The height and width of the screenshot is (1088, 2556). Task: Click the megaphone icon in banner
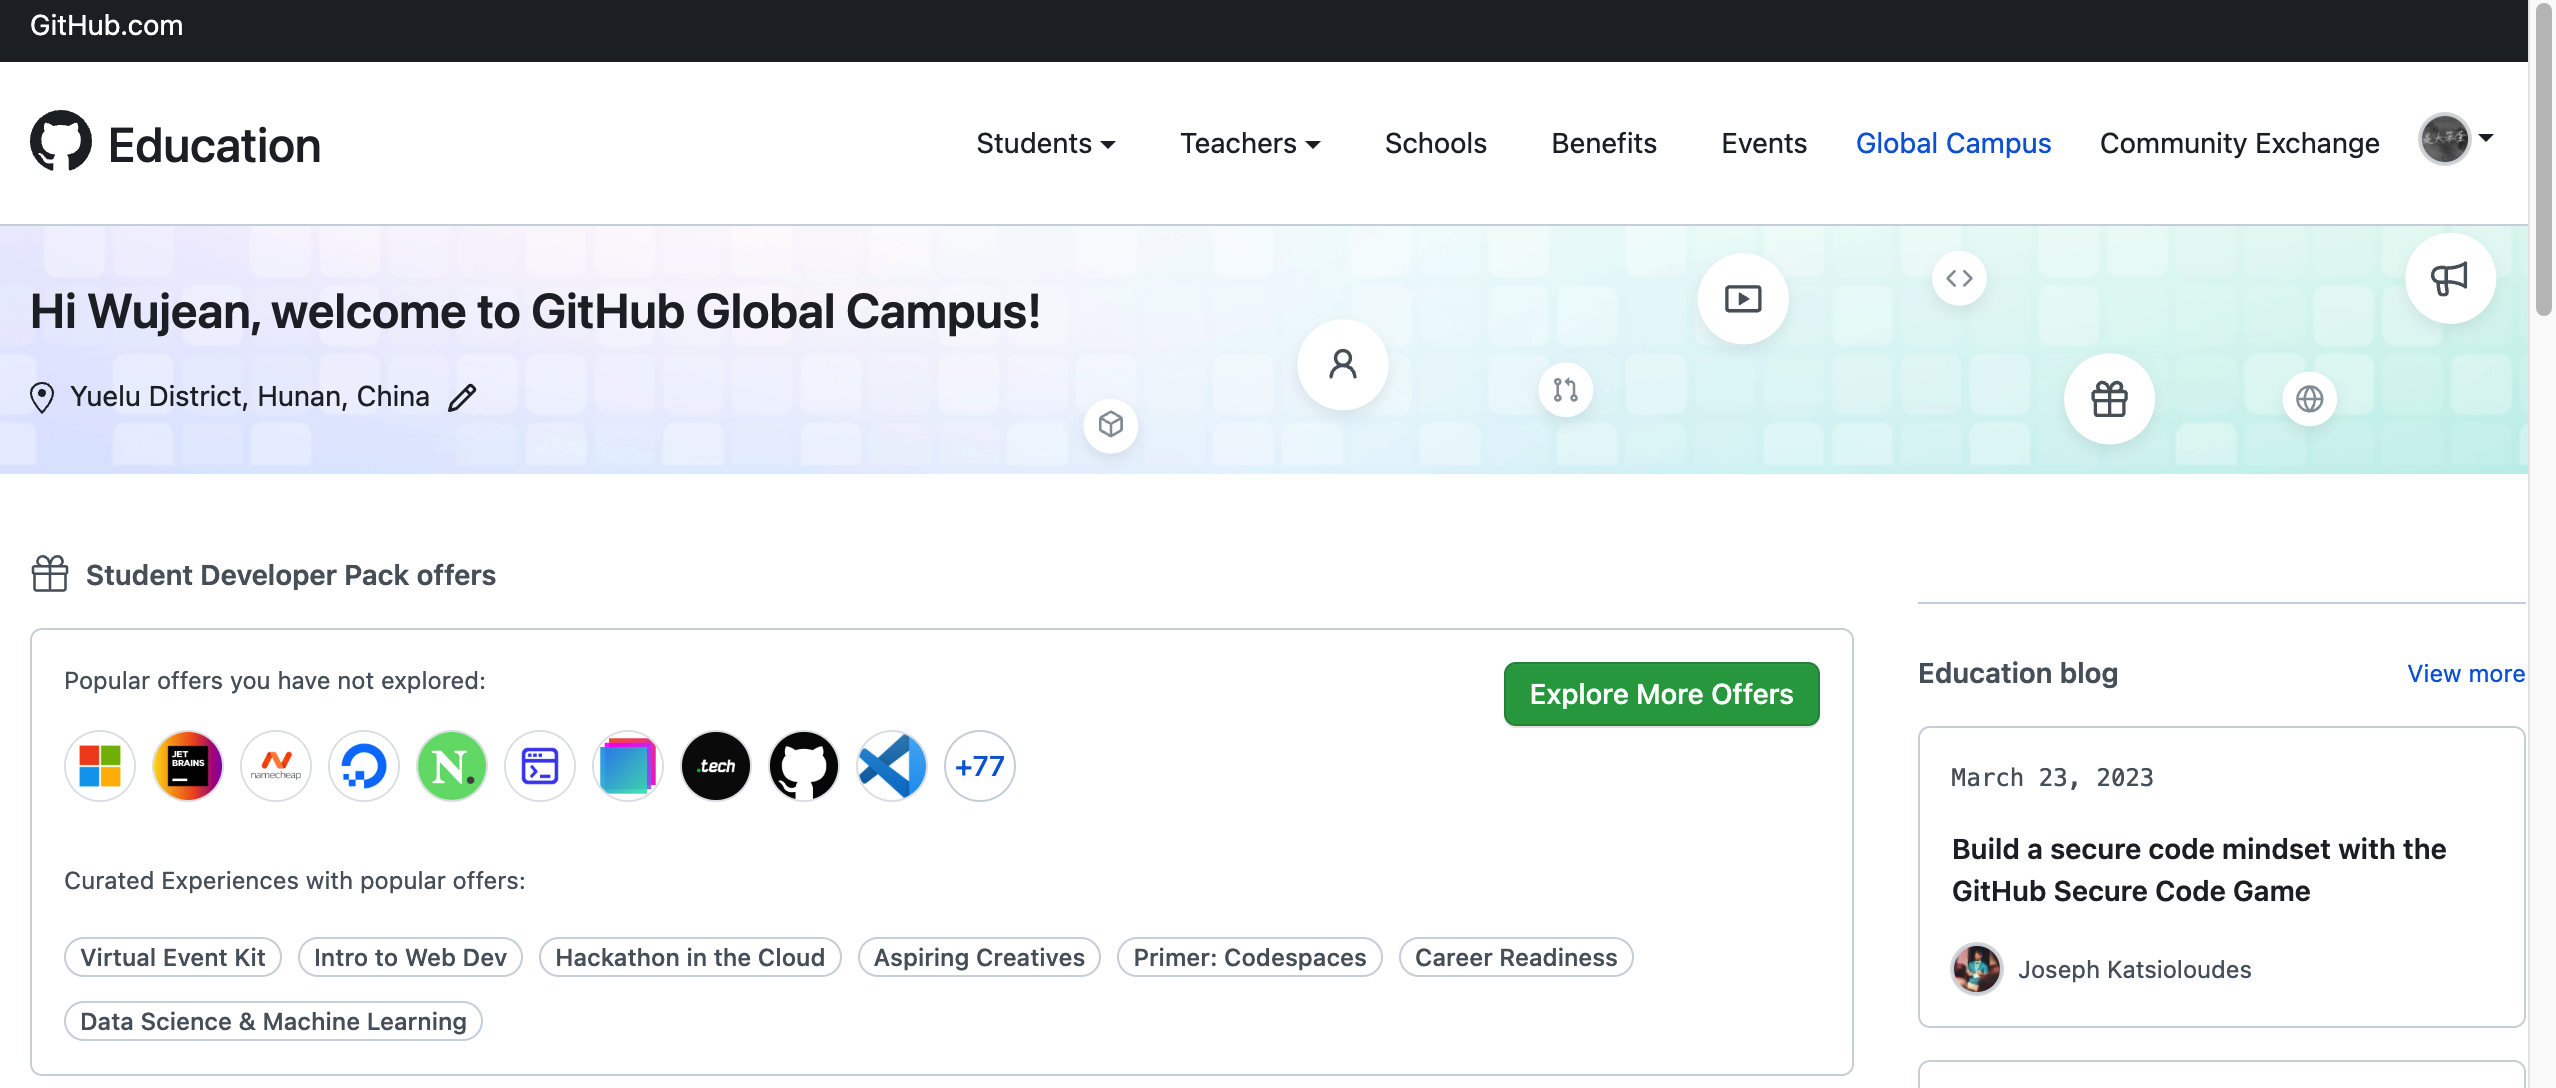pyautogui.click(x=2449, y=278)
